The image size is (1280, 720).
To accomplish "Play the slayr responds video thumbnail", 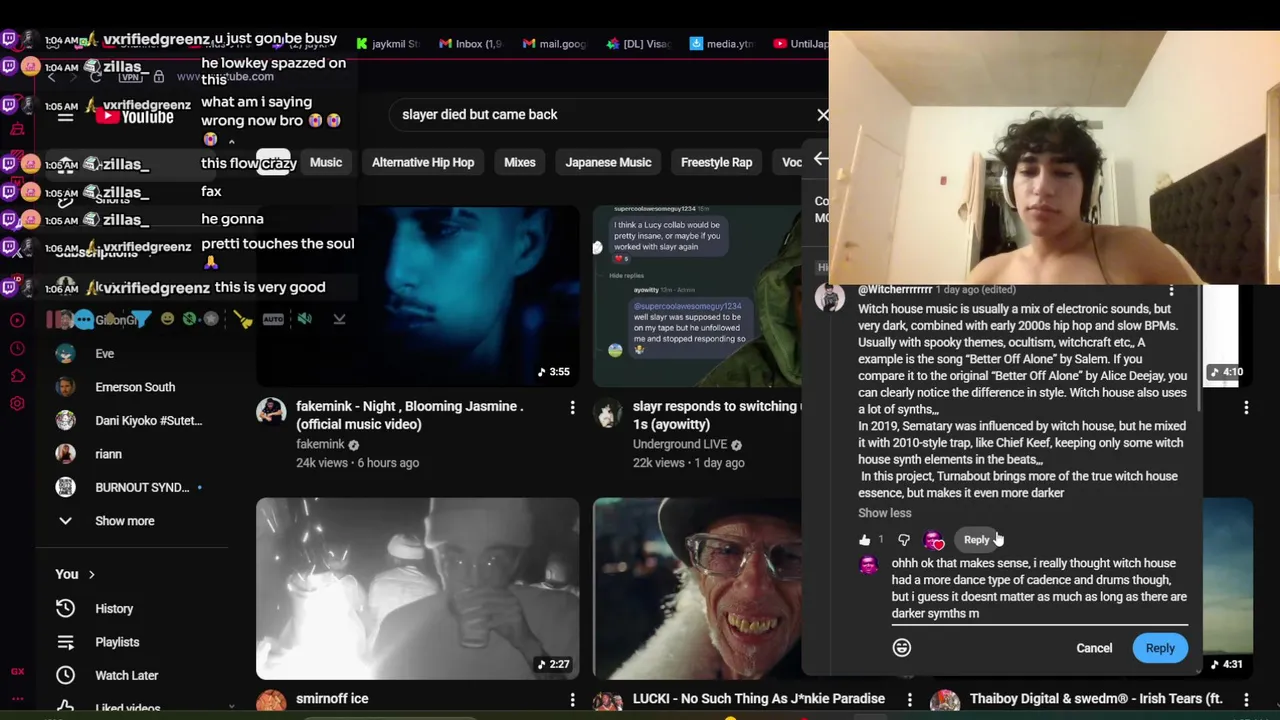I will point(697,296).
